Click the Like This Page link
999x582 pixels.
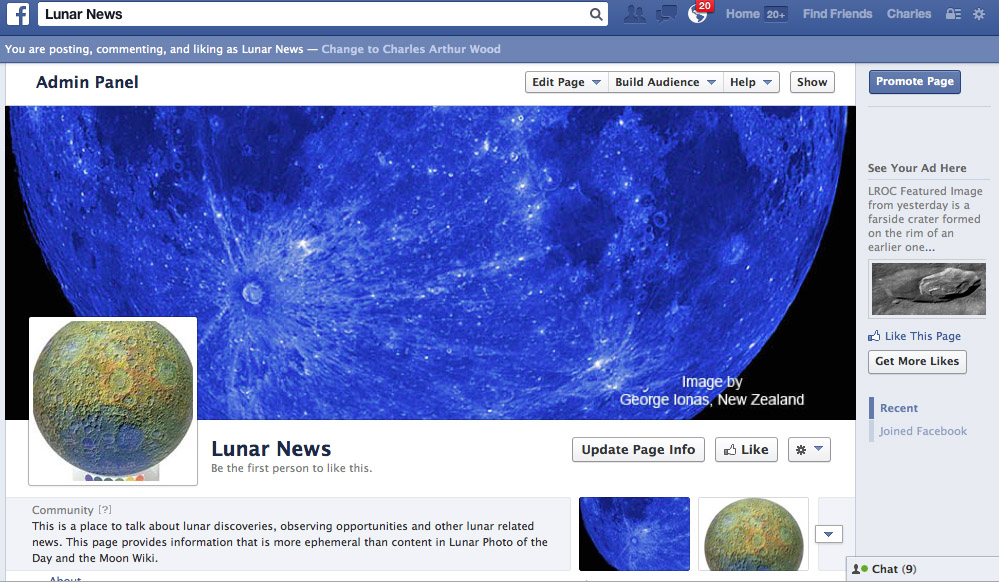(x=923, y=336)
